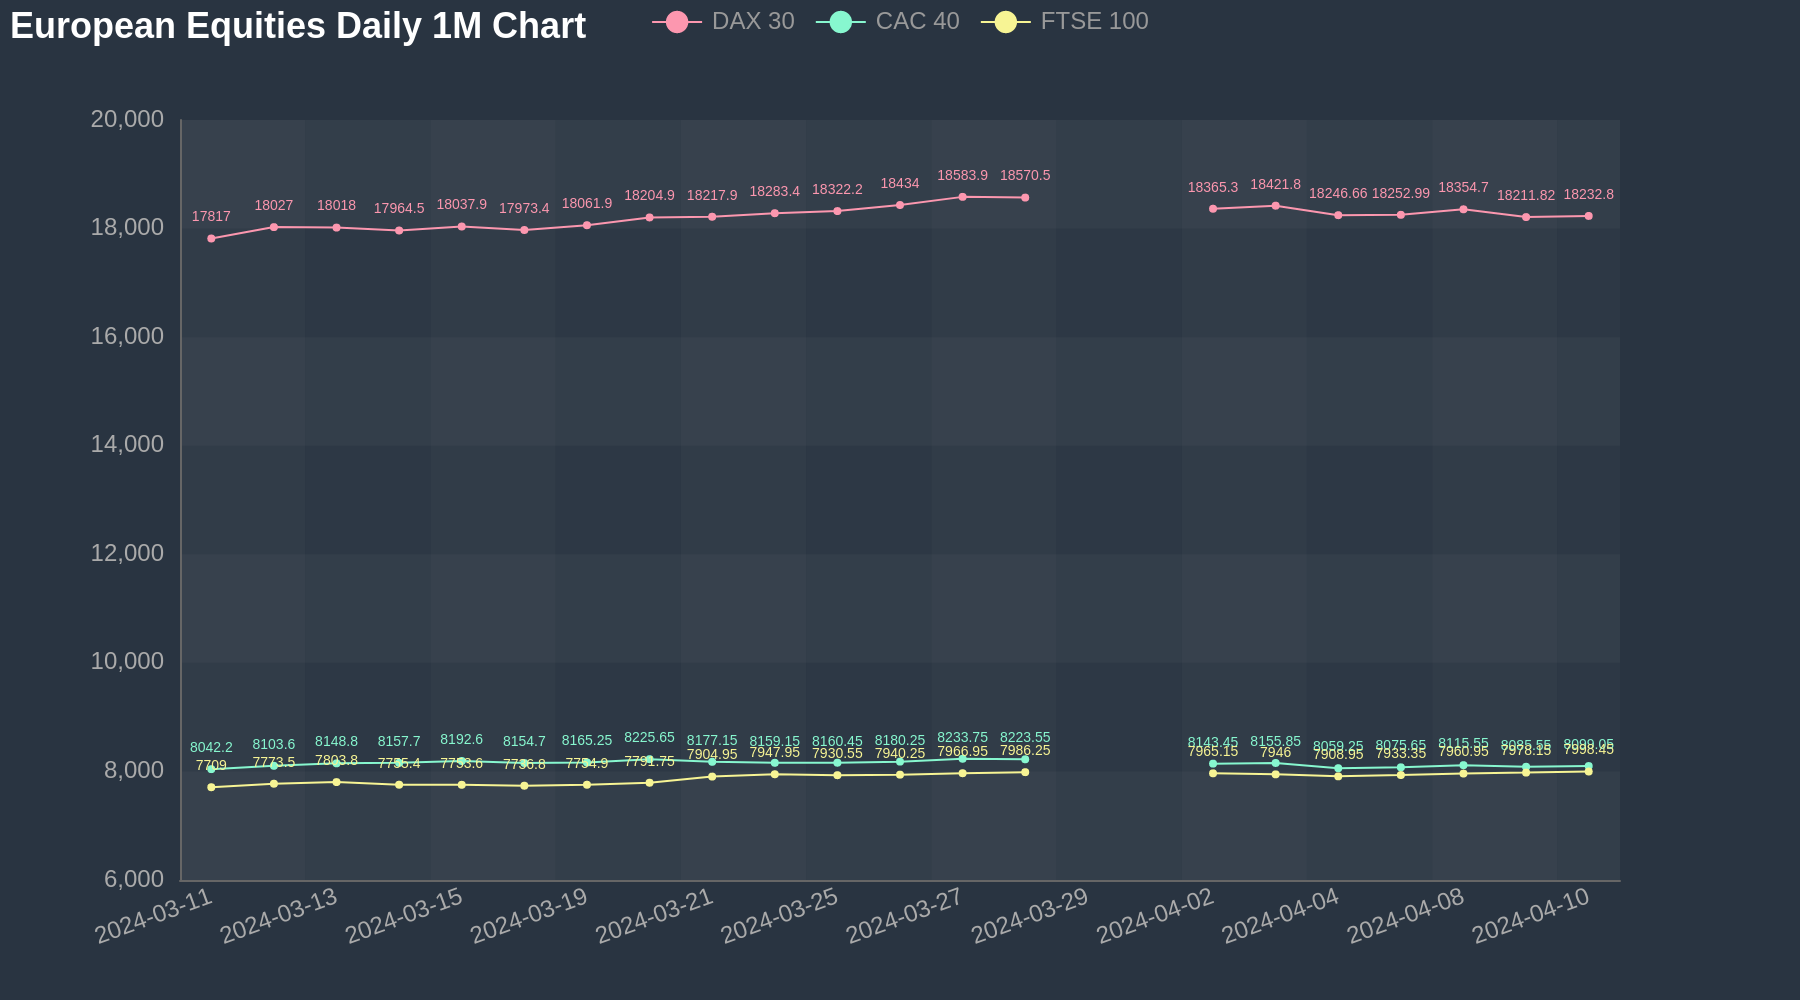Screen dimensions: 1800x1000
Task: Select the DAX data label 18246.66
Action: (x=1338, y=193)
